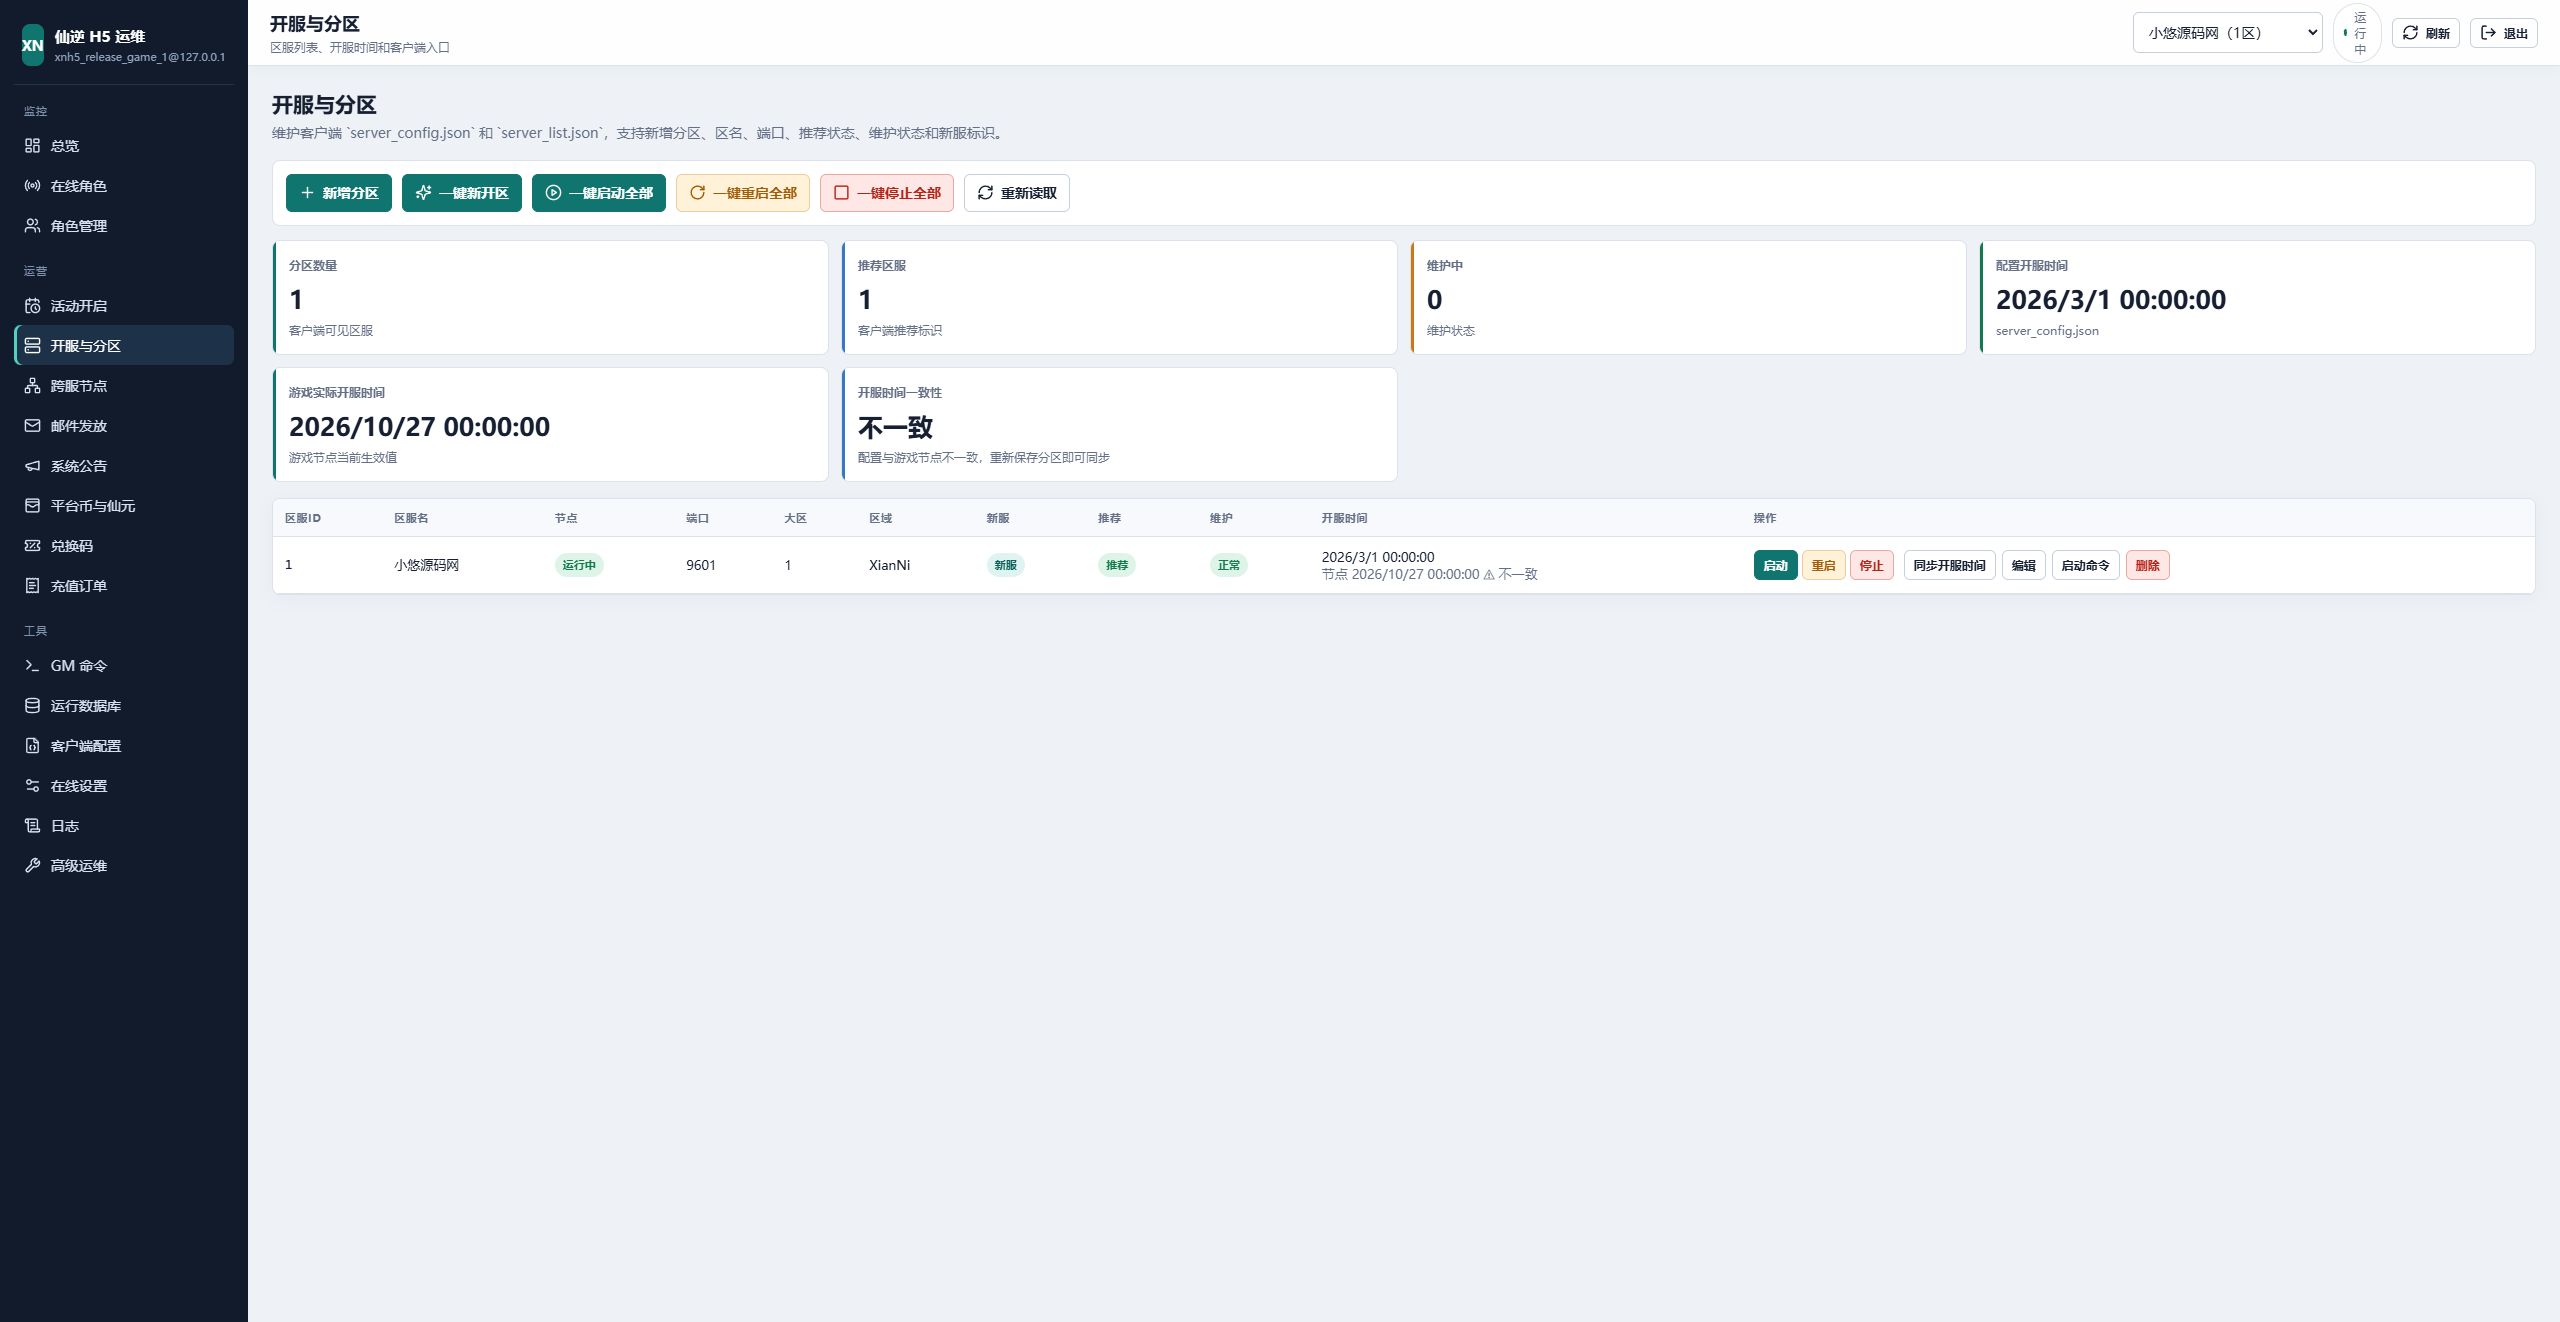Open 充值订单 receipt icon
The width and height of the screenshot is (2560, 1322).
coord(32,586)
